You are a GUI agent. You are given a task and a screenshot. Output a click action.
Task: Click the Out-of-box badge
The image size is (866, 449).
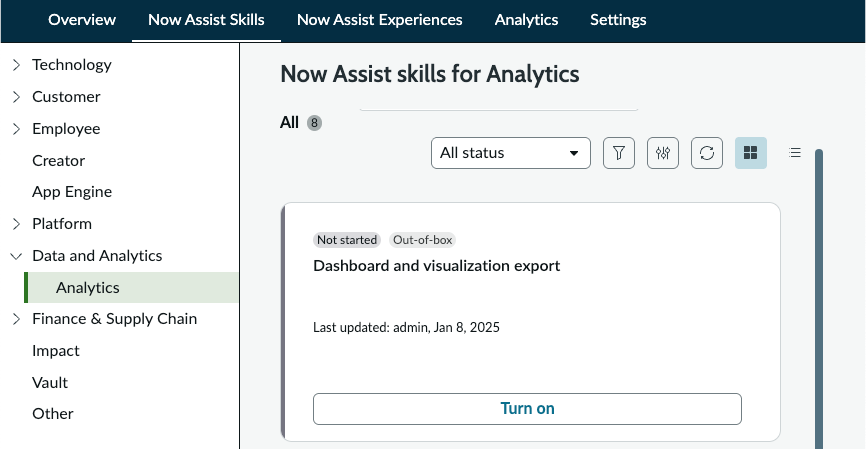423,240
